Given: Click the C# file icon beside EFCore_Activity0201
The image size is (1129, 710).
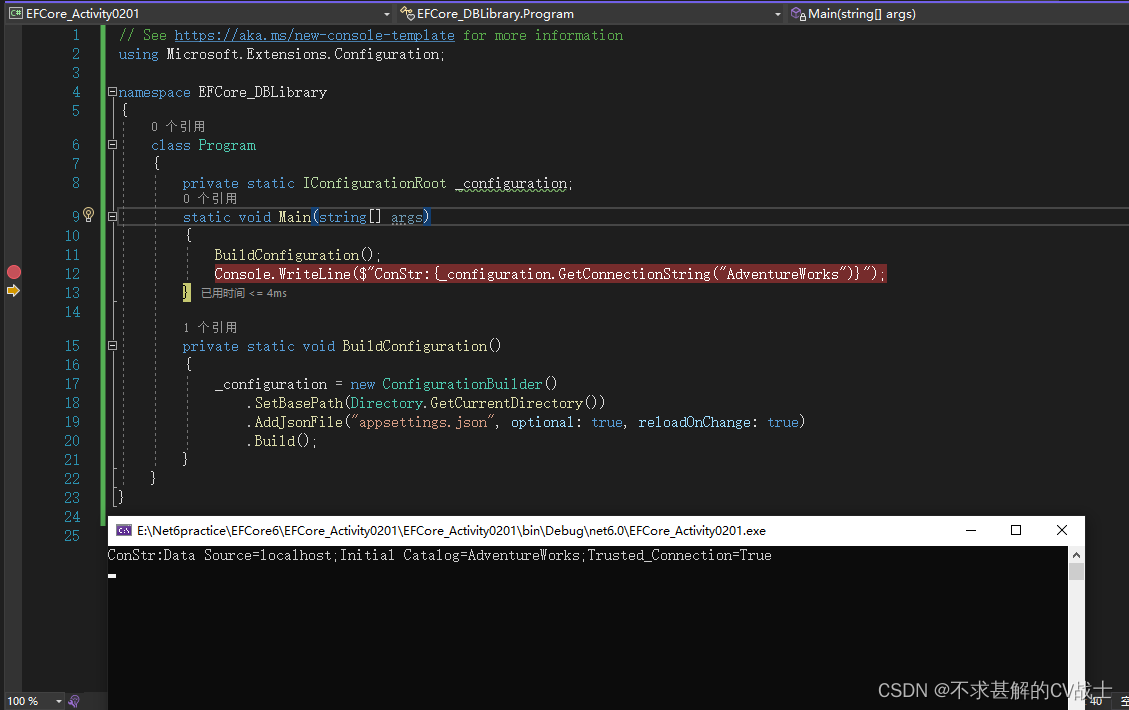Looking at the screenshot, I should 14,13.
